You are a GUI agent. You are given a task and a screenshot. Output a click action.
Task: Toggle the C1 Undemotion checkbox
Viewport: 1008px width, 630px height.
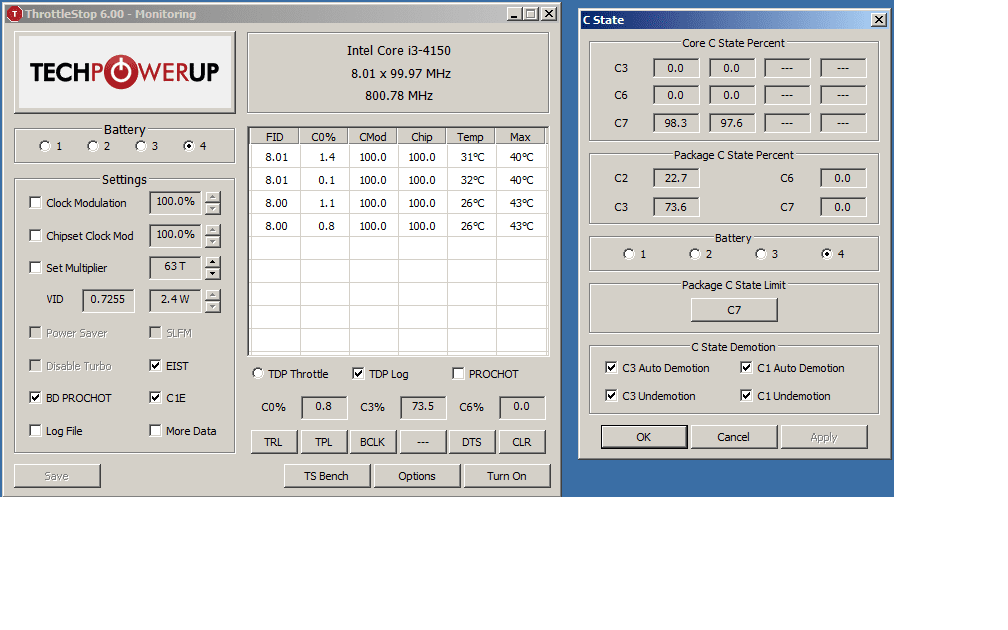click(746, 395)
